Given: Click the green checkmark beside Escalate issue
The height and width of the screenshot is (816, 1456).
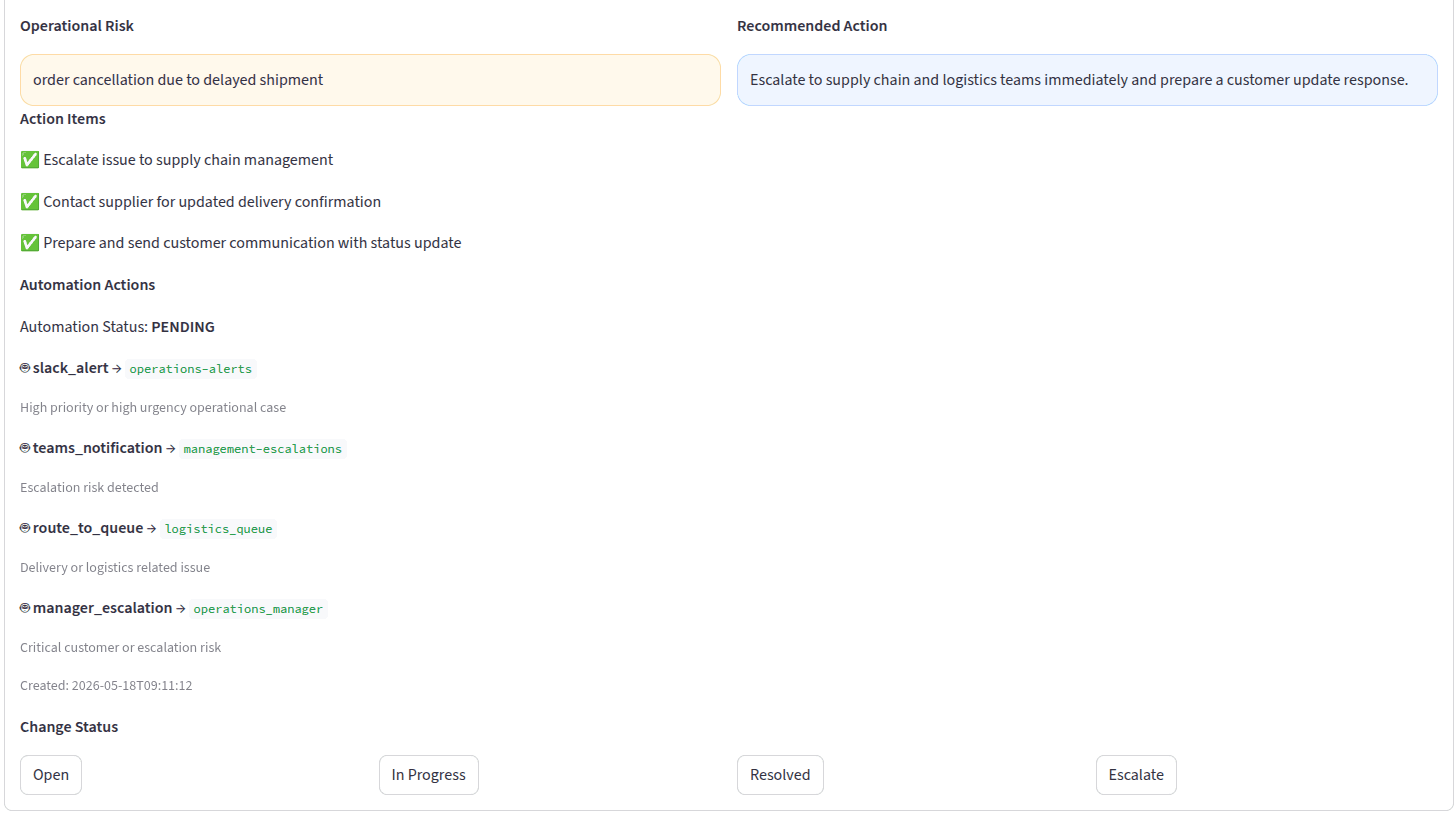Looking at the screenshot, I should pyautogui.click(x=29, y=160).
